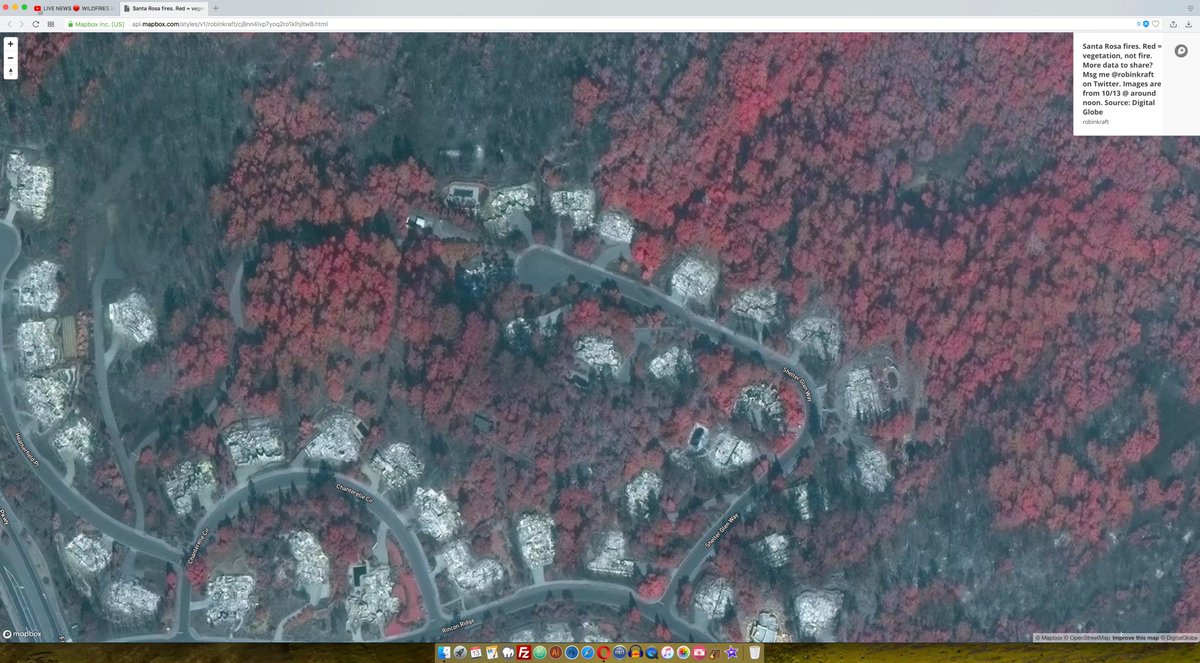Zoom out on the map
This screenshot has height=663, width=1200.
[10, 58]
